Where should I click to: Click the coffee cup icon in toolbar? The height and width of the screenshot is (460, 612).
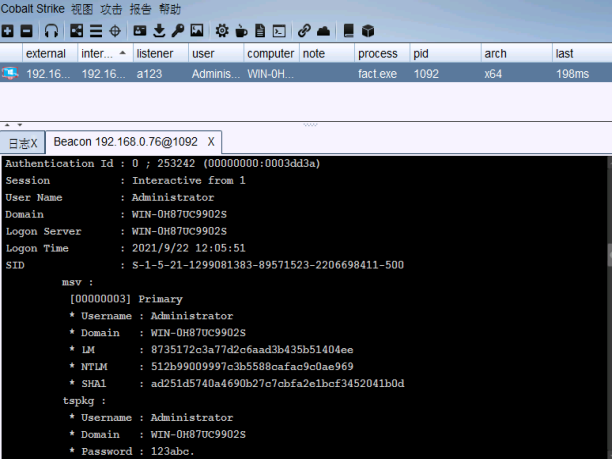[242, 31]
